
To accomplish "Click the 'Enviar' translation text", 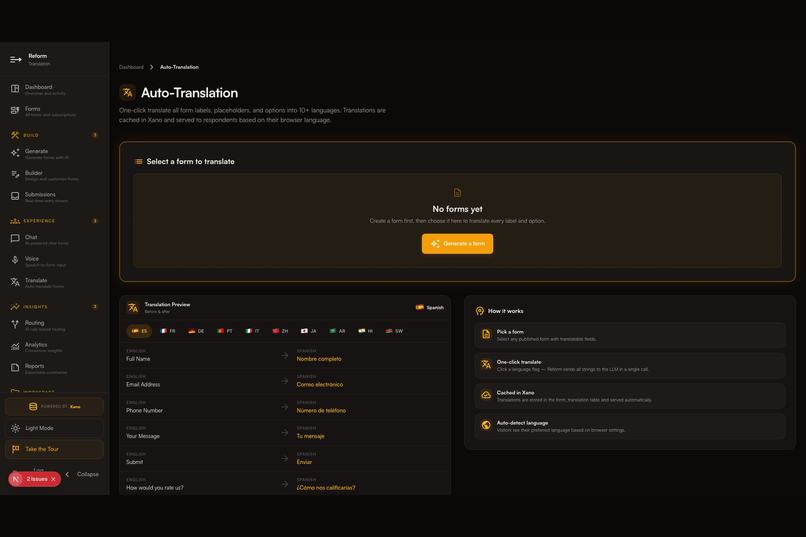I will (304, 462).
